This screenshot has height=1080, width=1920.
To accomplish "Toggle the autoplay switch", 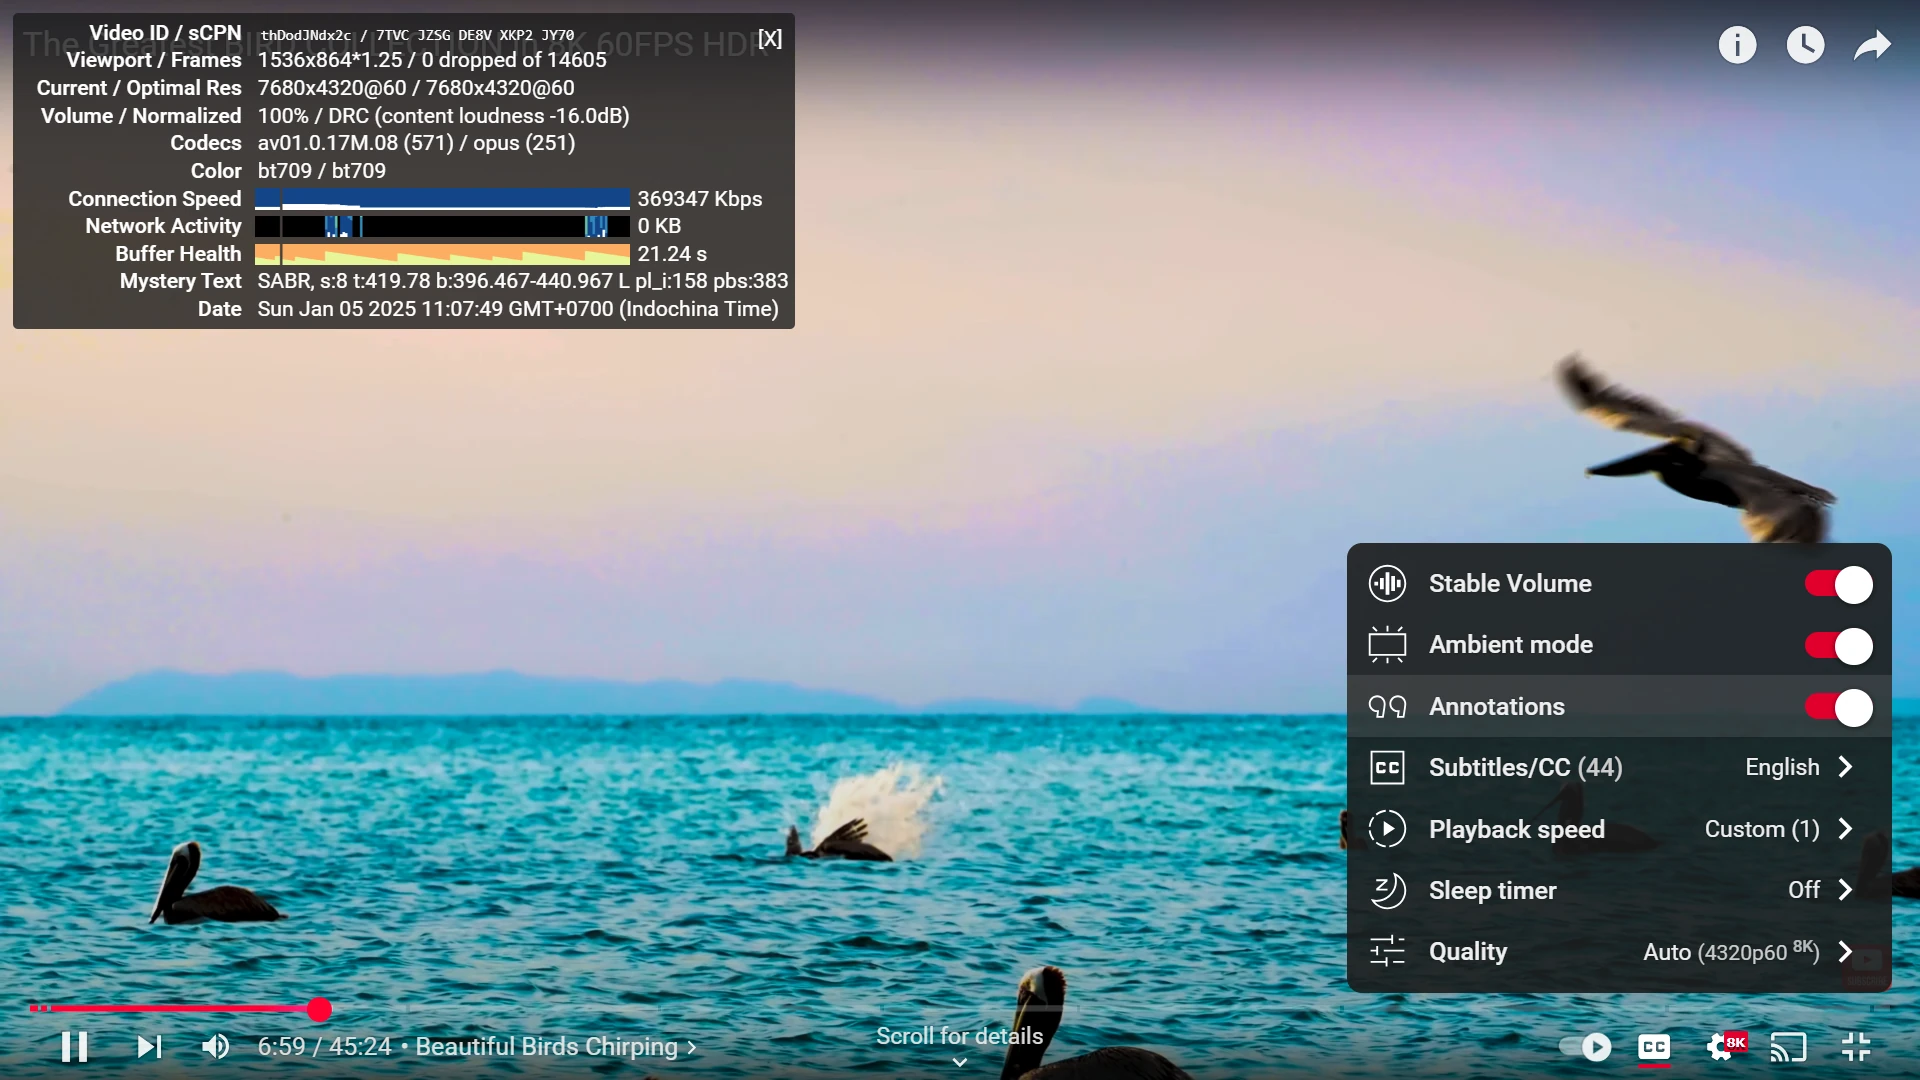I will [x=1585, y=1047].
